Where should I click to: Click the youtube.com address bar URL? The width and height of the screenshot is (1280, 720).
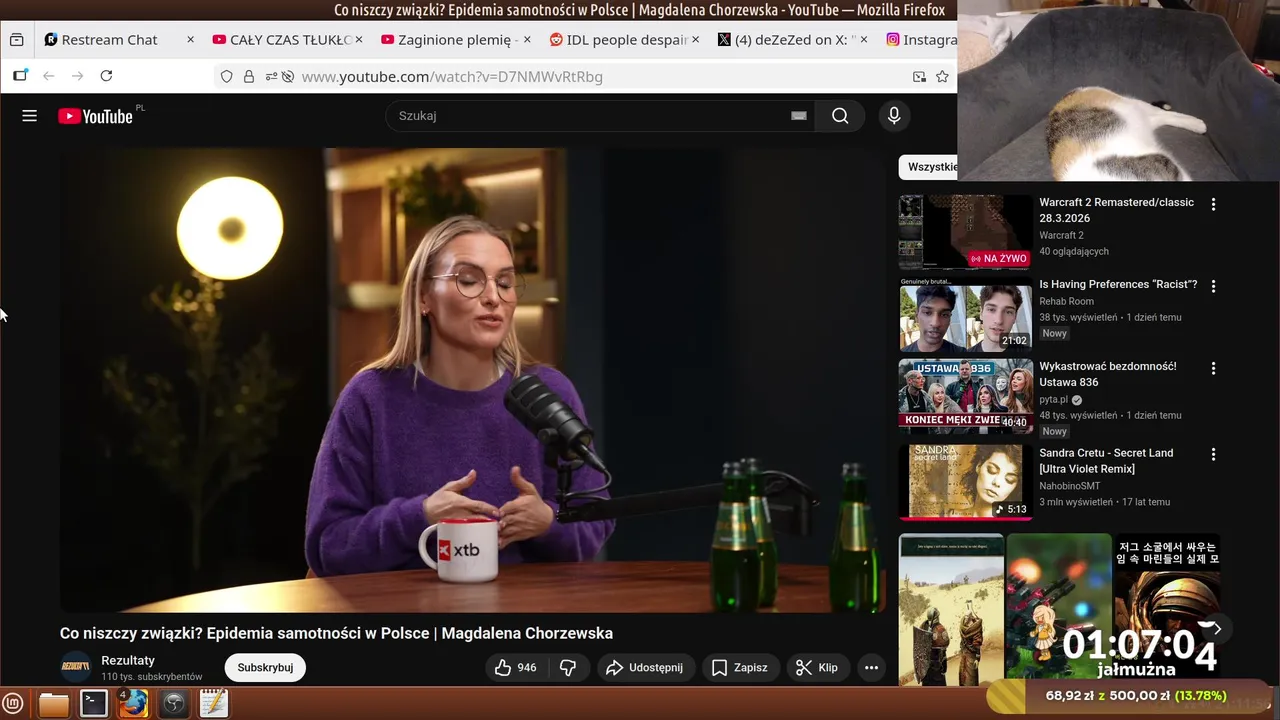pyautogui.click(x=452, y=77)
